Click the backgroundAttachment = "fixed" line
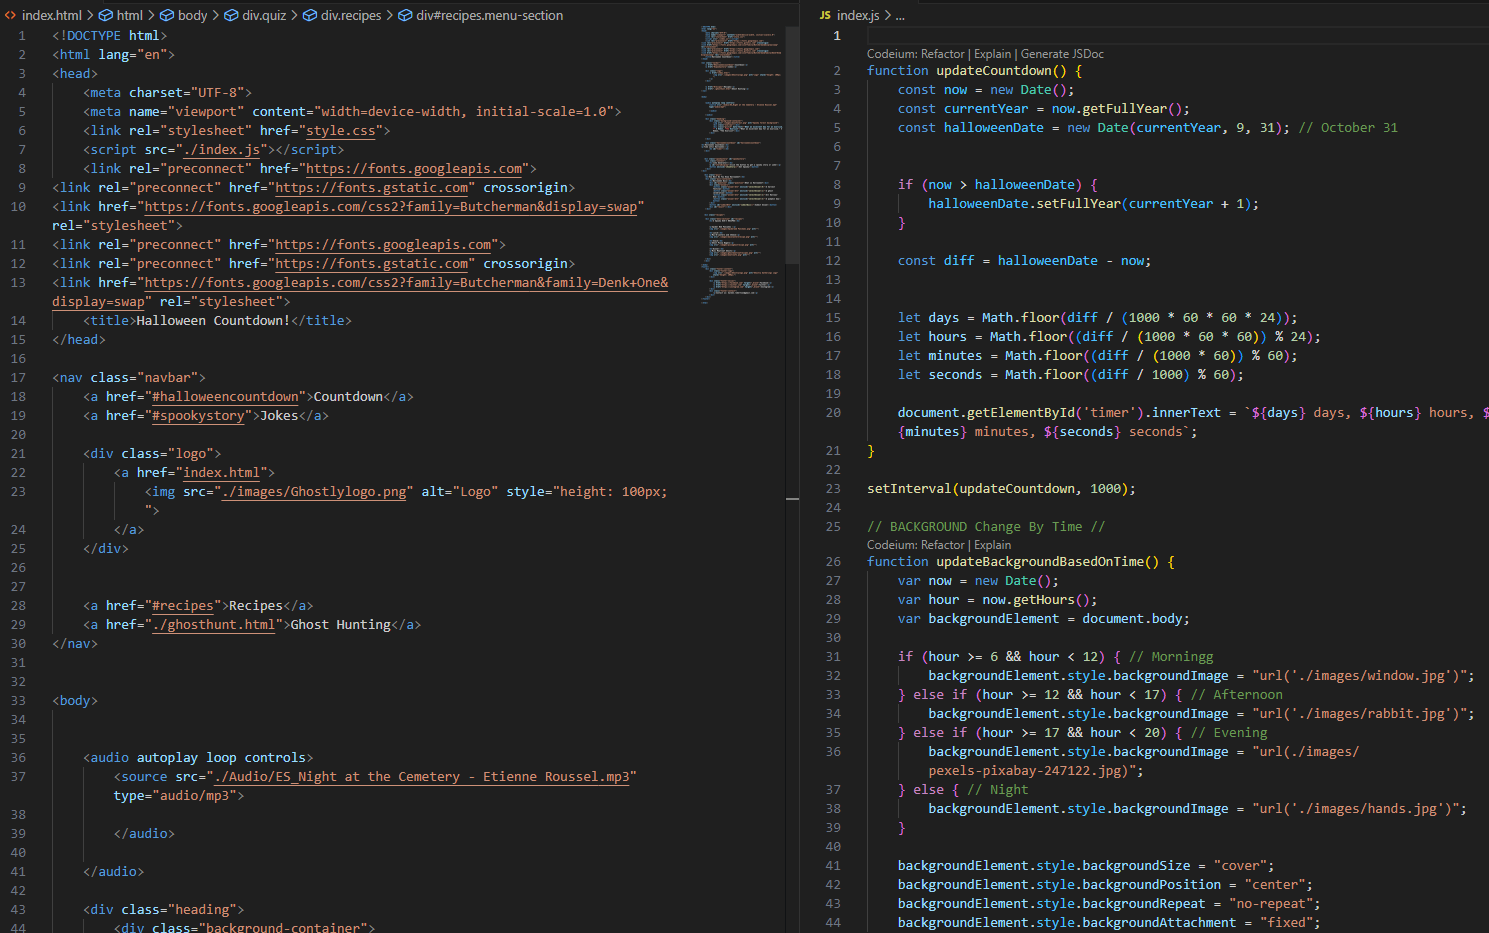 1109,923
